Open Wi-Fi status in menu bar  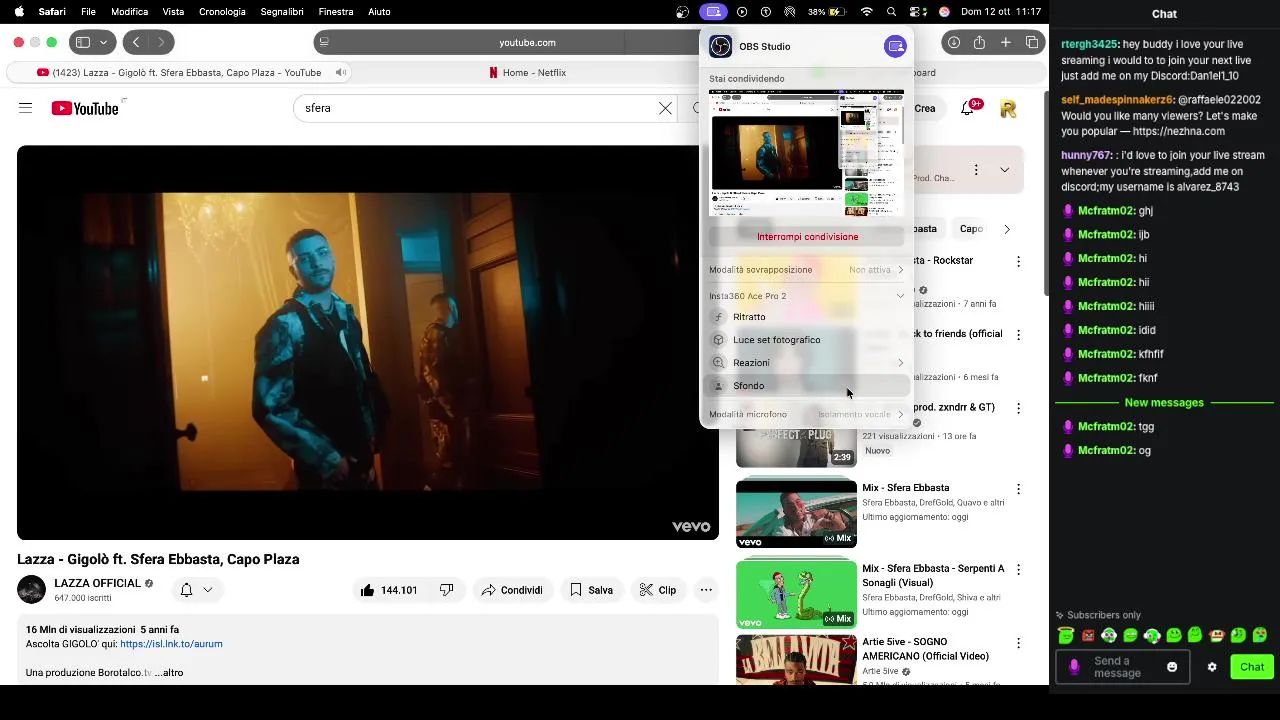pyautogui.click(x=867, y=12)
